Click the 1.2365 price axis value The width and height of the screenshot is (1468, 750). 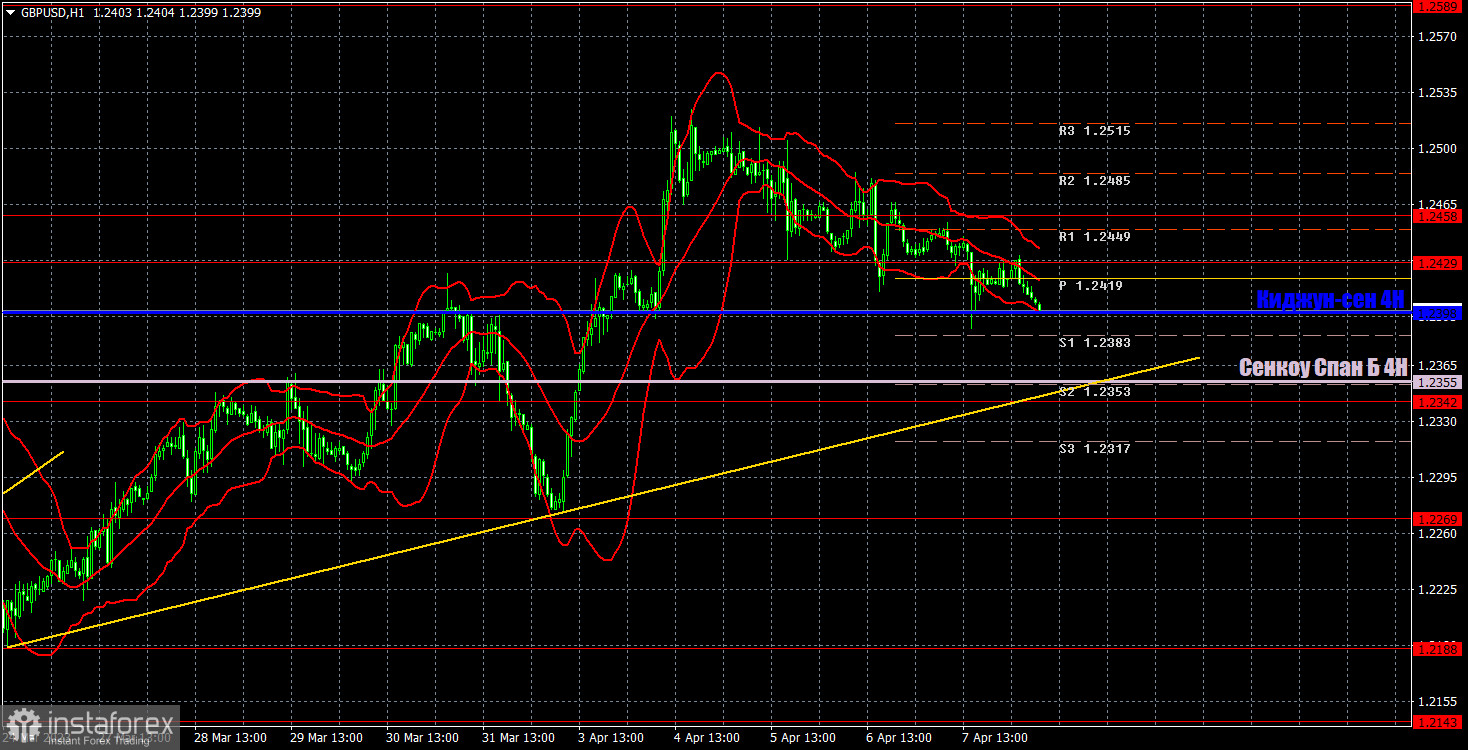[x=1438, y=366]
